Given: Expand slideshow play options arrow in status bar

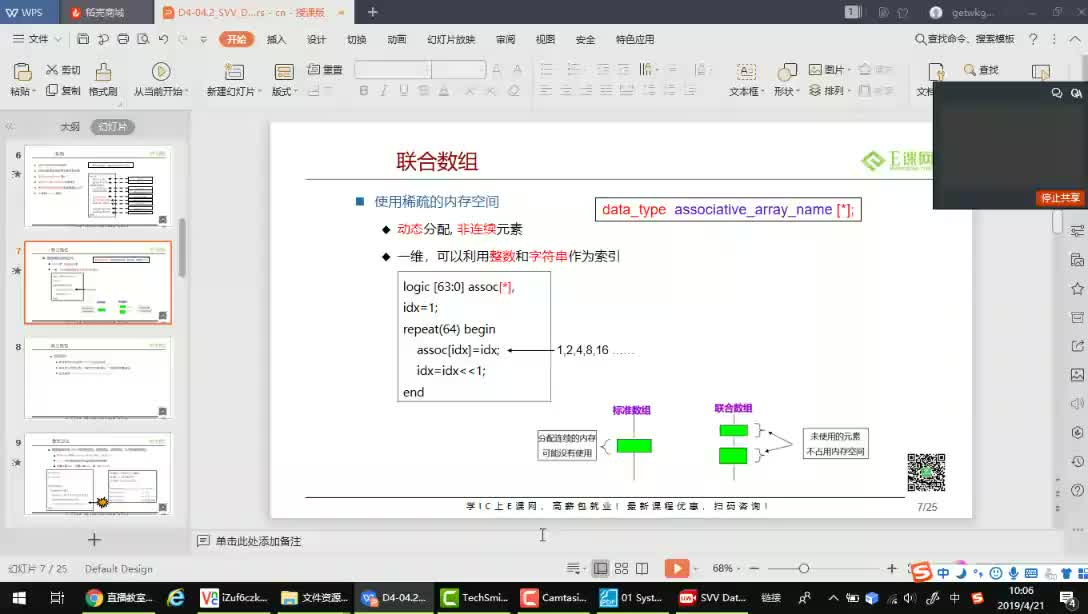Looking at the screenshot, I should tap(695, 568).
